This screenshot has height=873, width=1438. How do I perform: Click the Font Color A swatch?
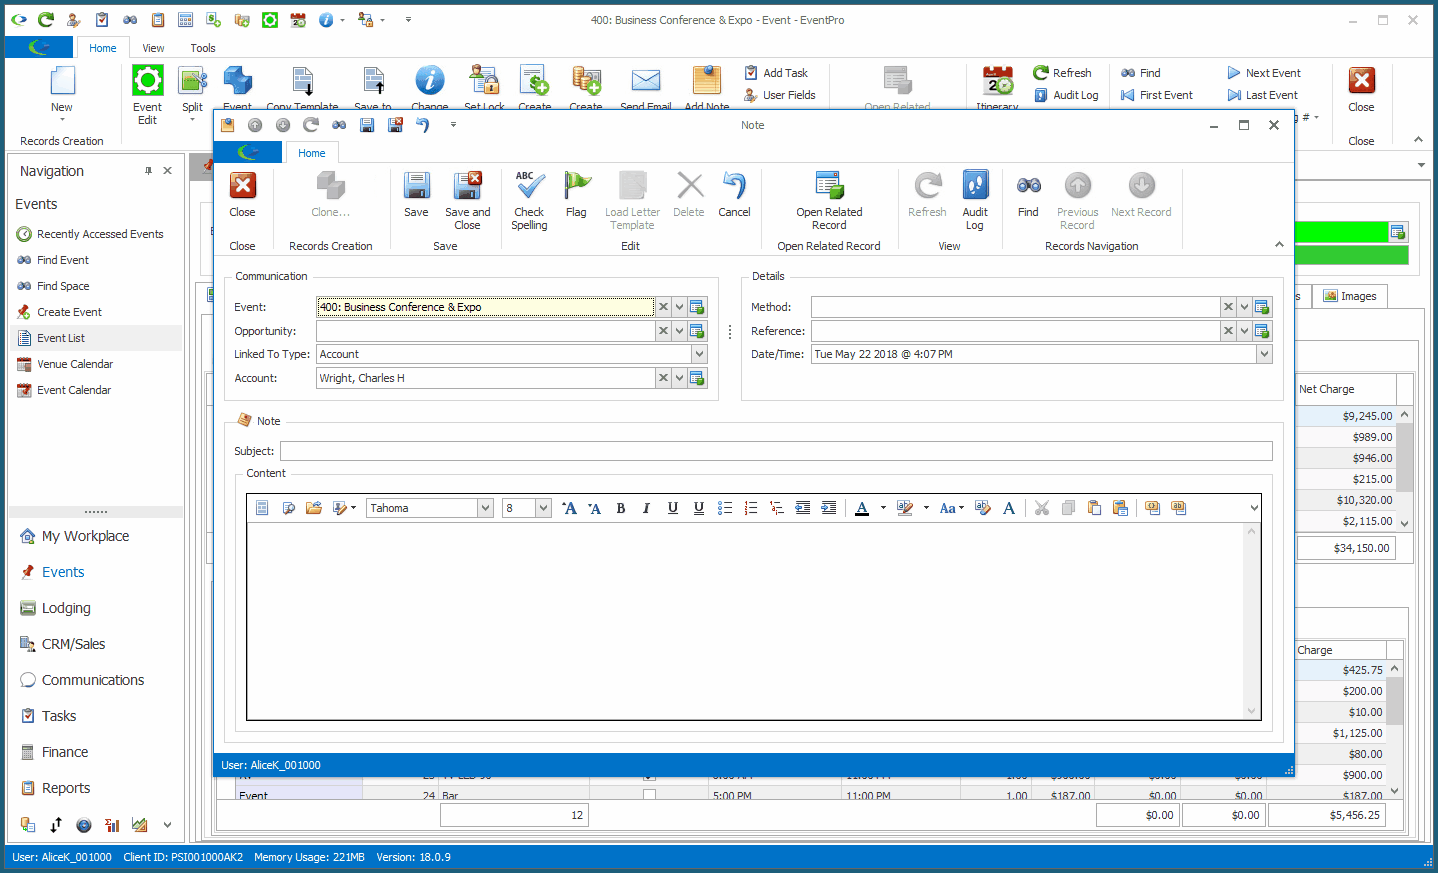(x=862, y=508)
